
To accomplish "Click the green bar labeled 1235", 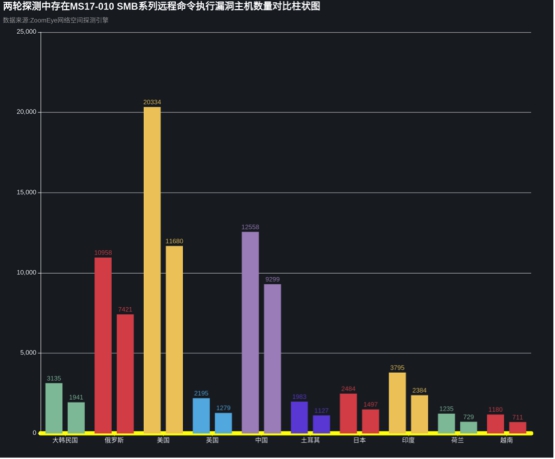I will [446, 423].
